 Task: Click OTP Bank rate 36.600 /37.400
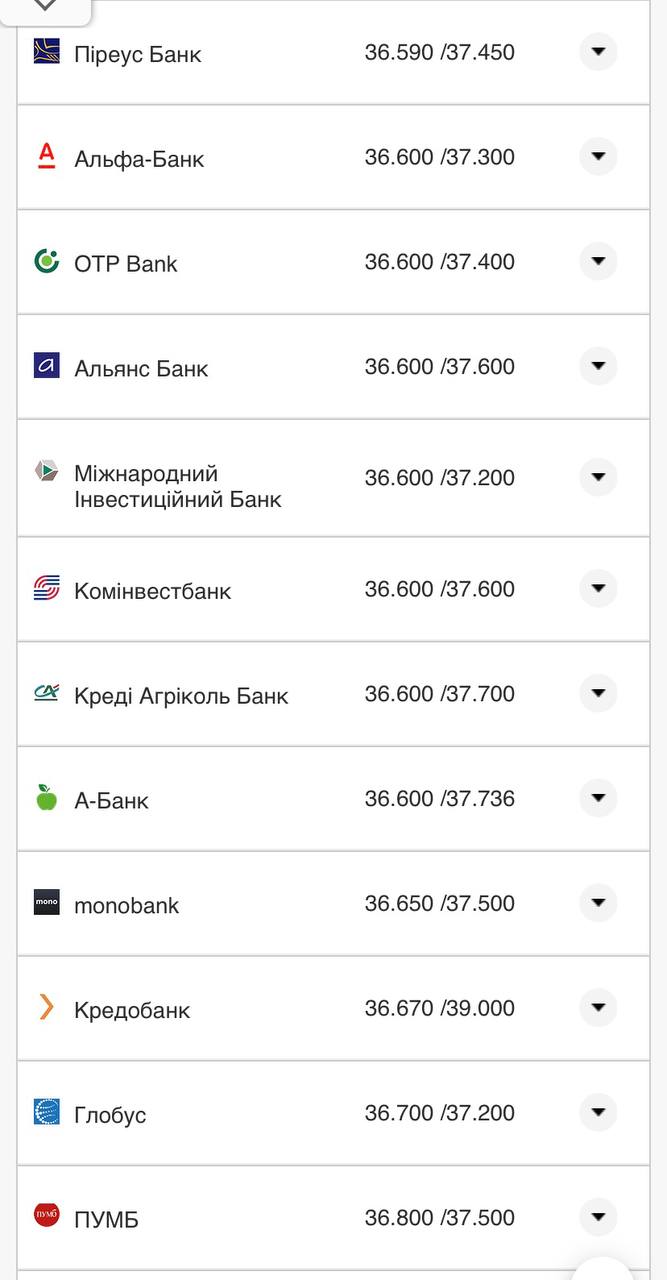(439, 262)
